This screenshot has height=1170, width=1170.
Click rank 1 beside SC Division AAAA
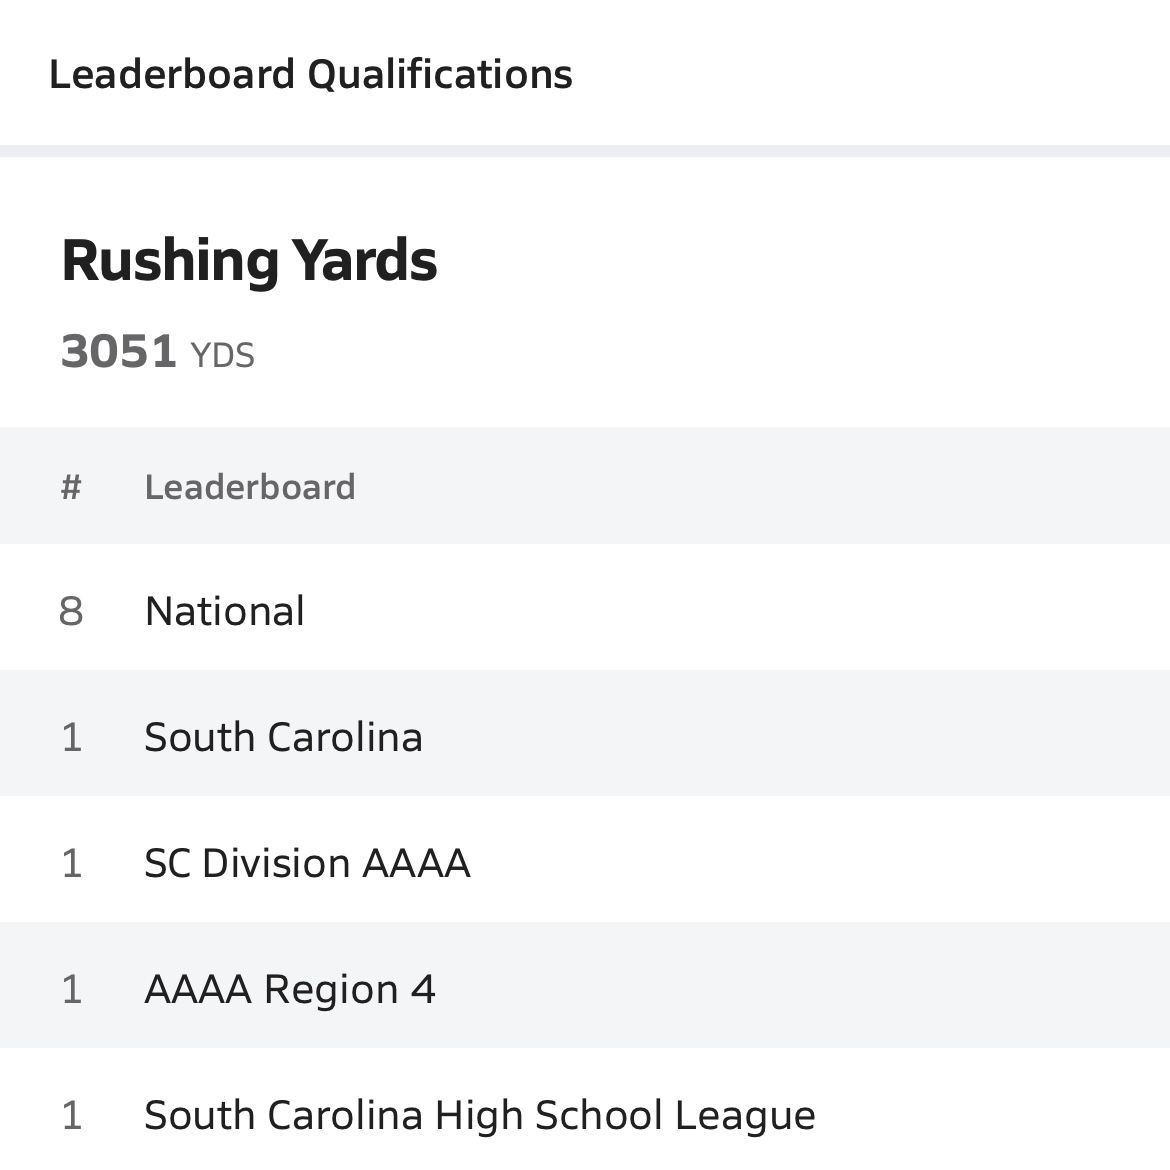[x=71, y=863]
